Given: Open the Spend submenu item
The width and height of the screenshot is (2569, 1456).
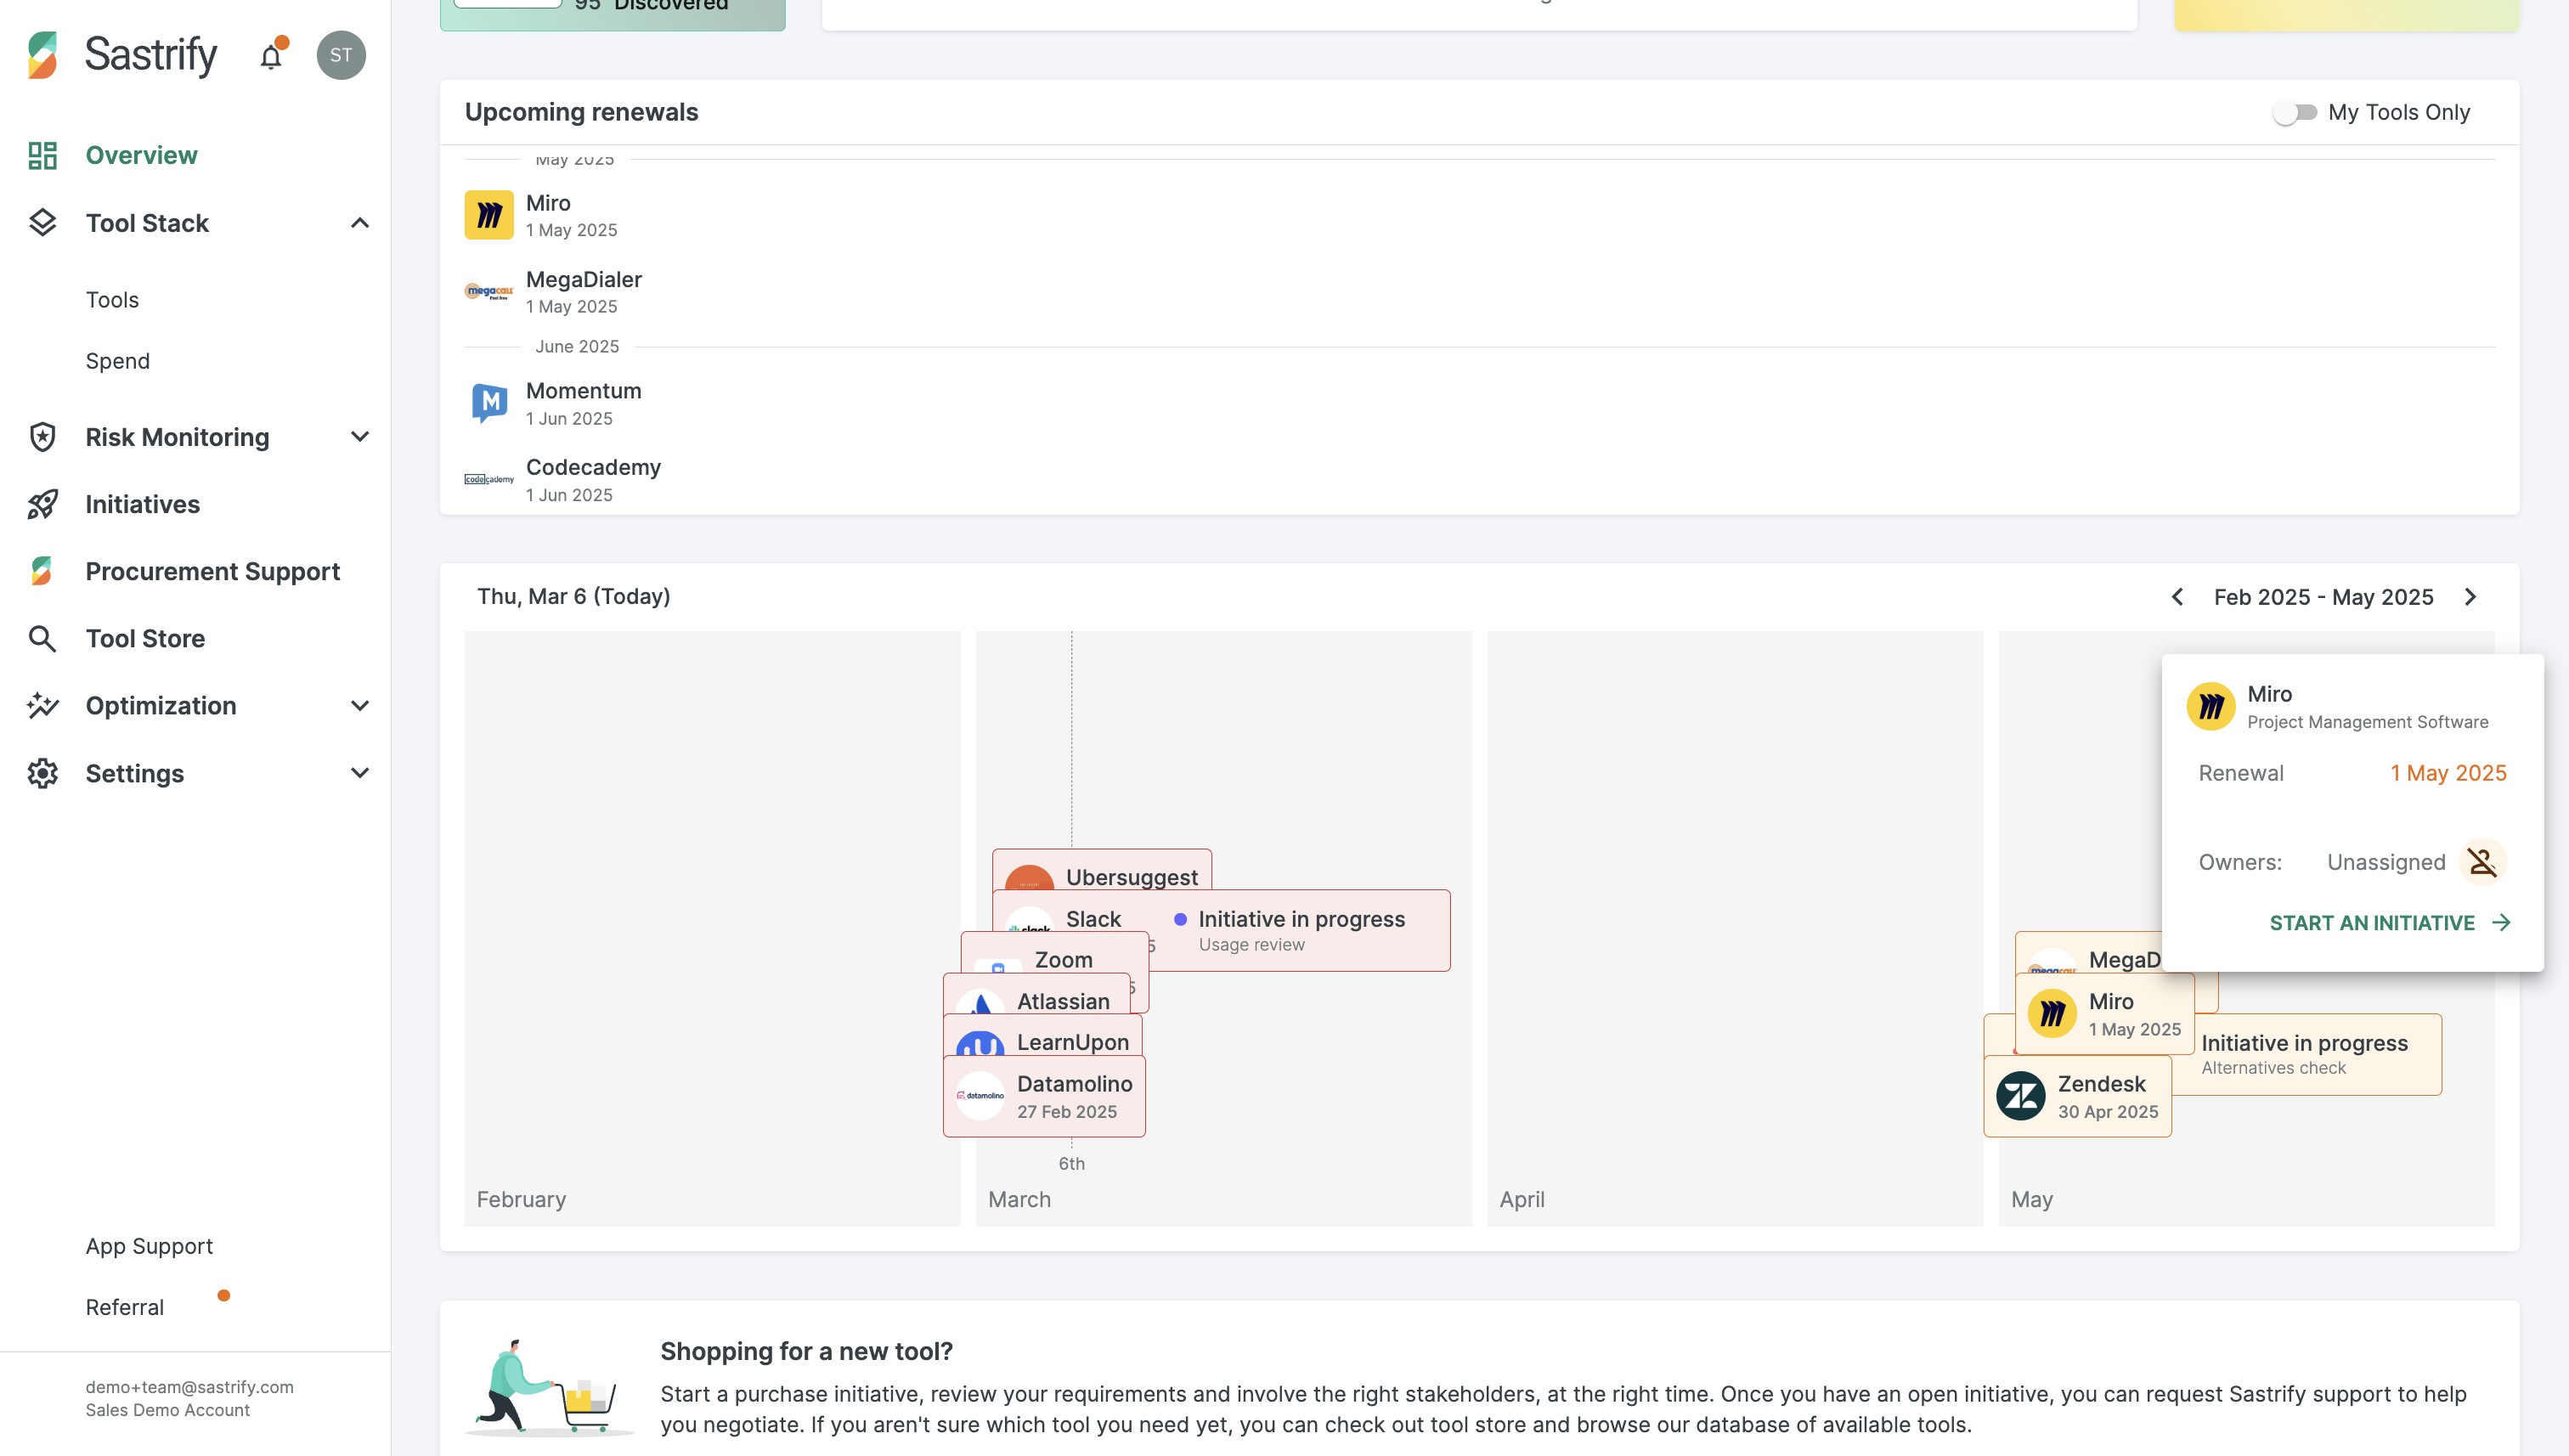Looking at the screenshot, I should (x=117, y=361).
